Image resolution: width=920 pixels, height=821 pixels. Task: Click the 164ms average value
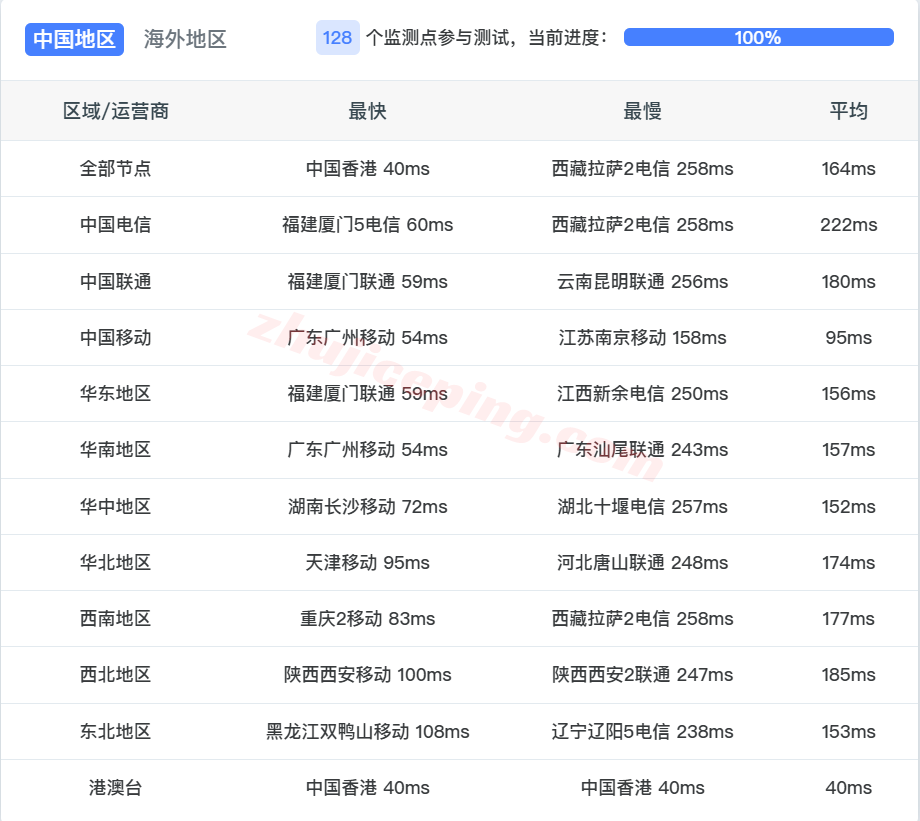pyautogui.click(x=848, y=168)
